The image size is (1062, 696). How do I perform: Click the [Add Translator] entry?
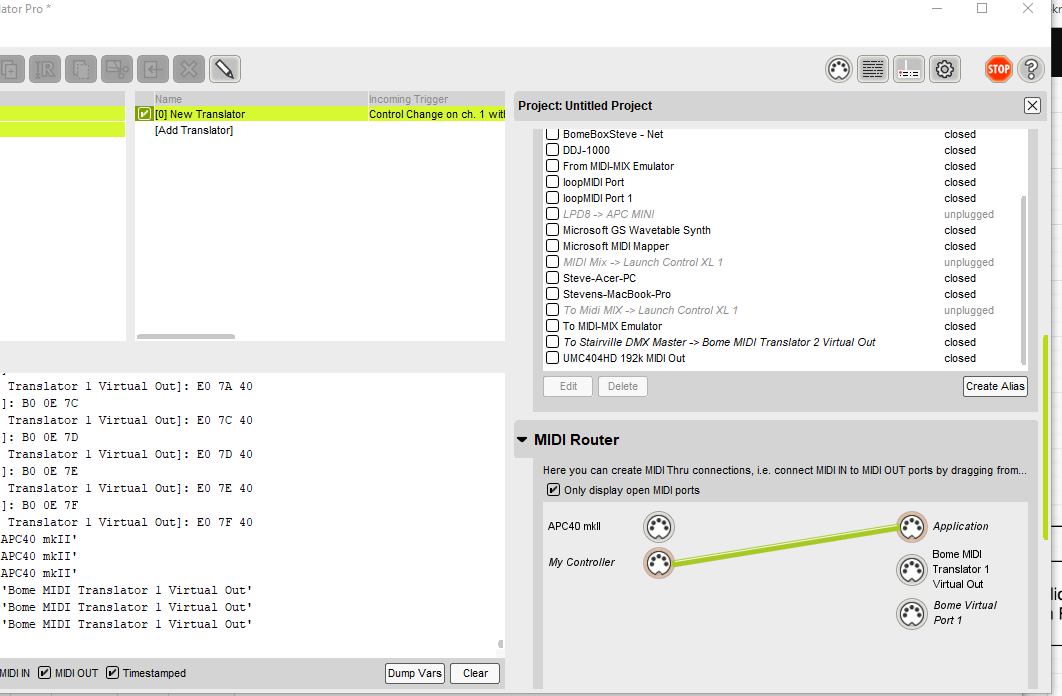194,130
